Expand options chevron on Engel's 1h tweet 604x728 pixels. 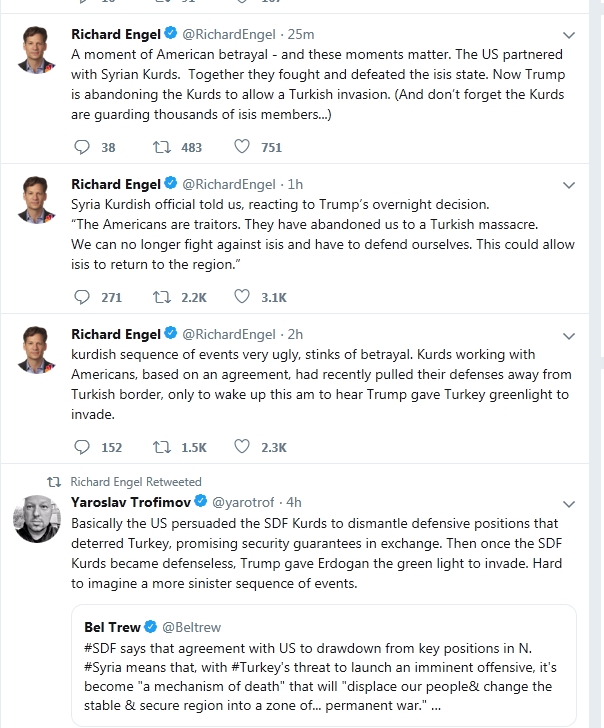569,185
